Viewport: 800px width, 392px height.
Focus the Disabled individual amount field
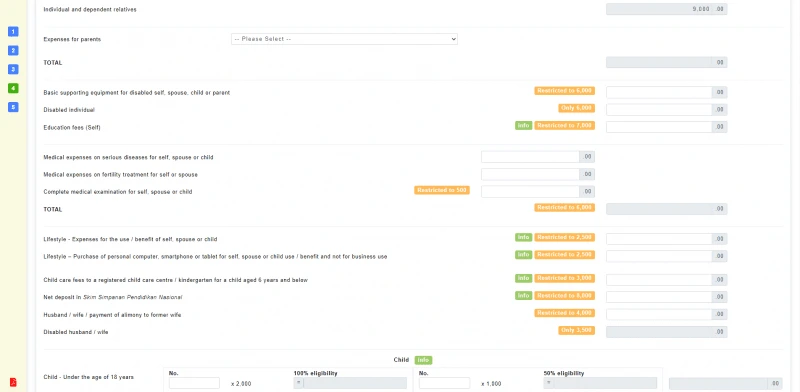(659, 110)
